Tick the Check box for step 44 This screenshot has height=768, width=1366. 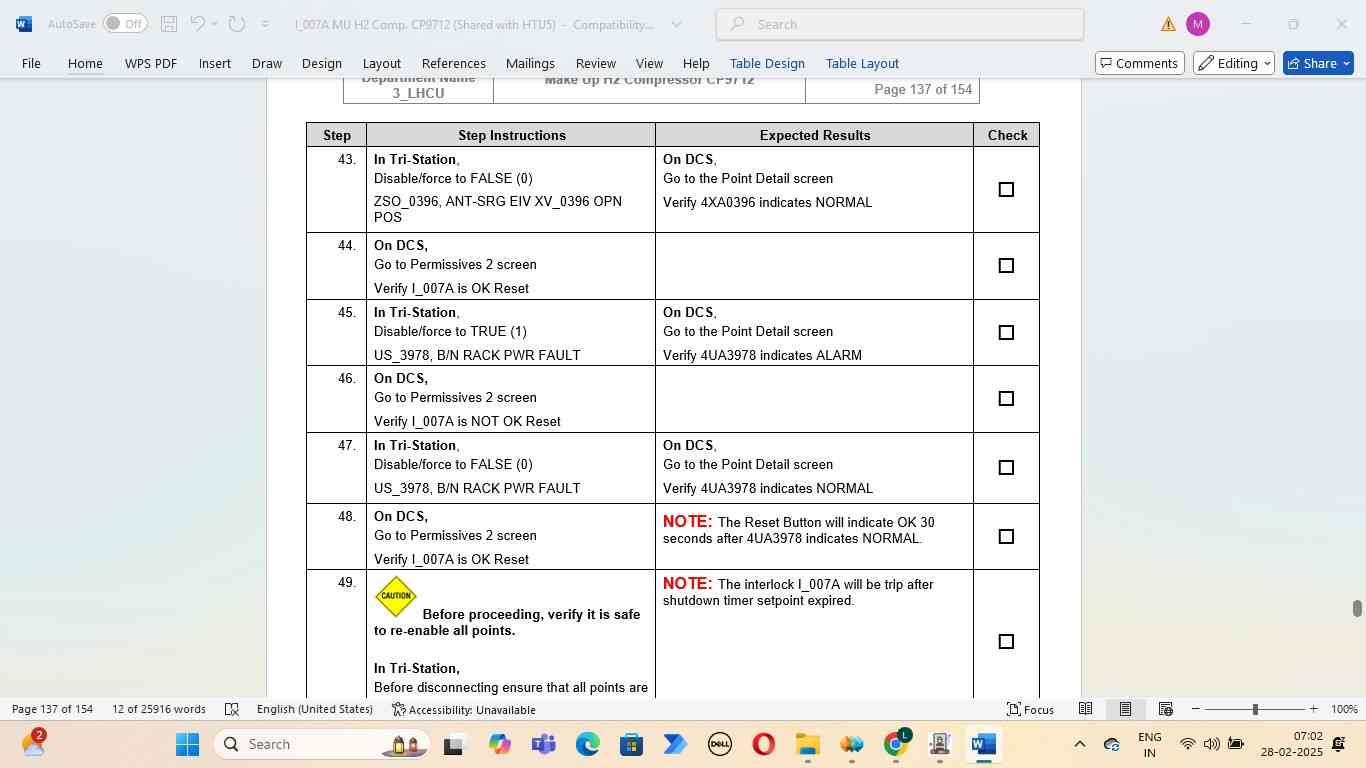1006,265
